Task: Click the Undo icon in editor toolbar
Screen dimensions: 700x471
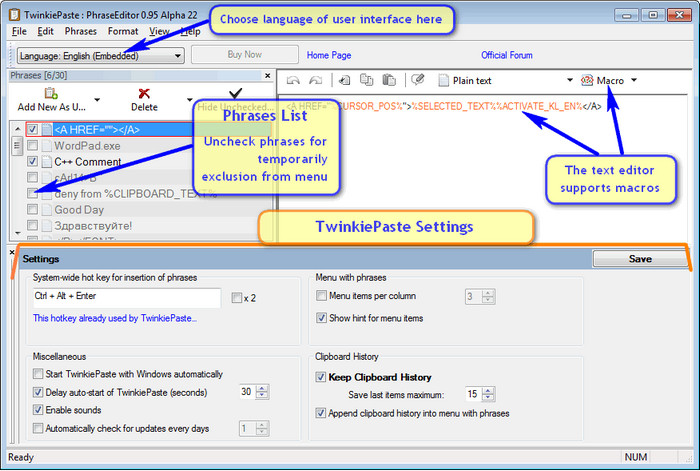Action: point(293,80)
